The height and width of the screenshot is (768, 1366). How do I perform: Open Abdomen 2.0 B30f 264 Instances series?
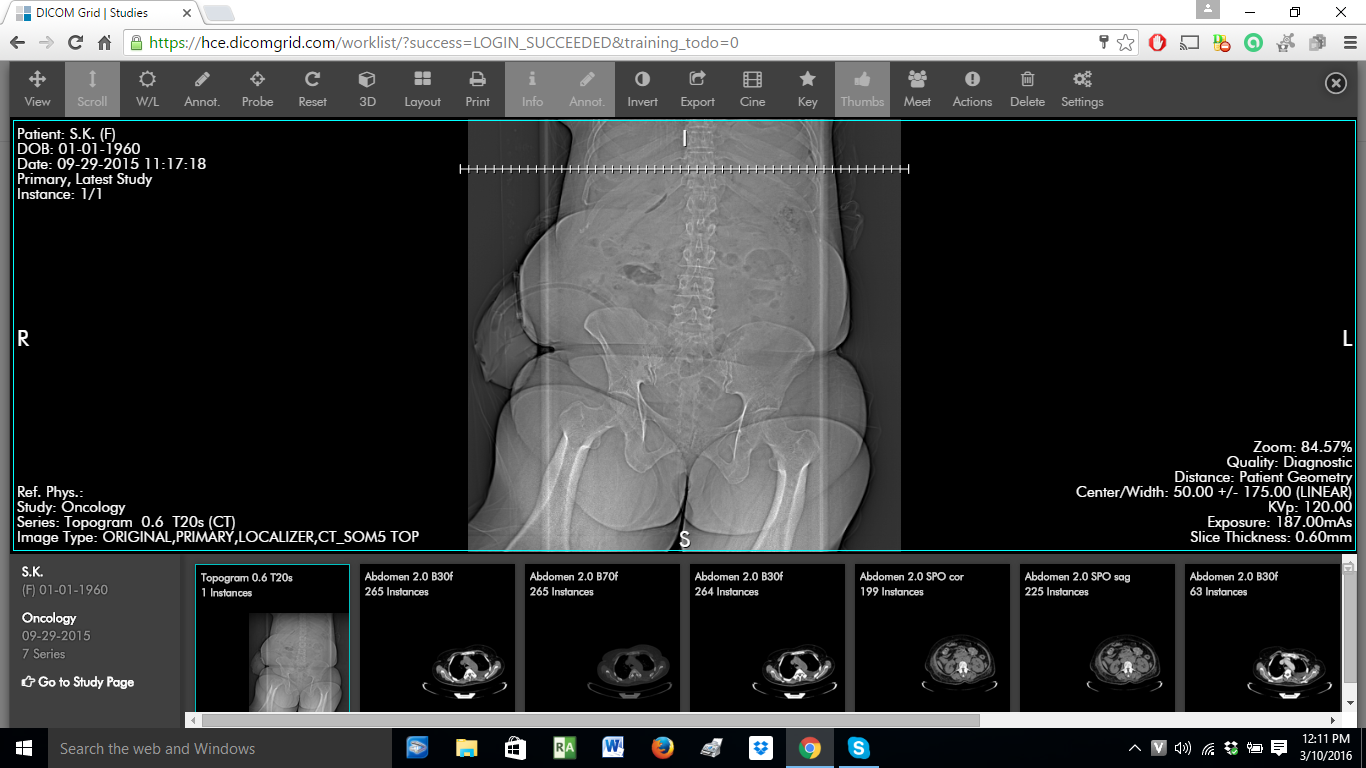point(767,638)
